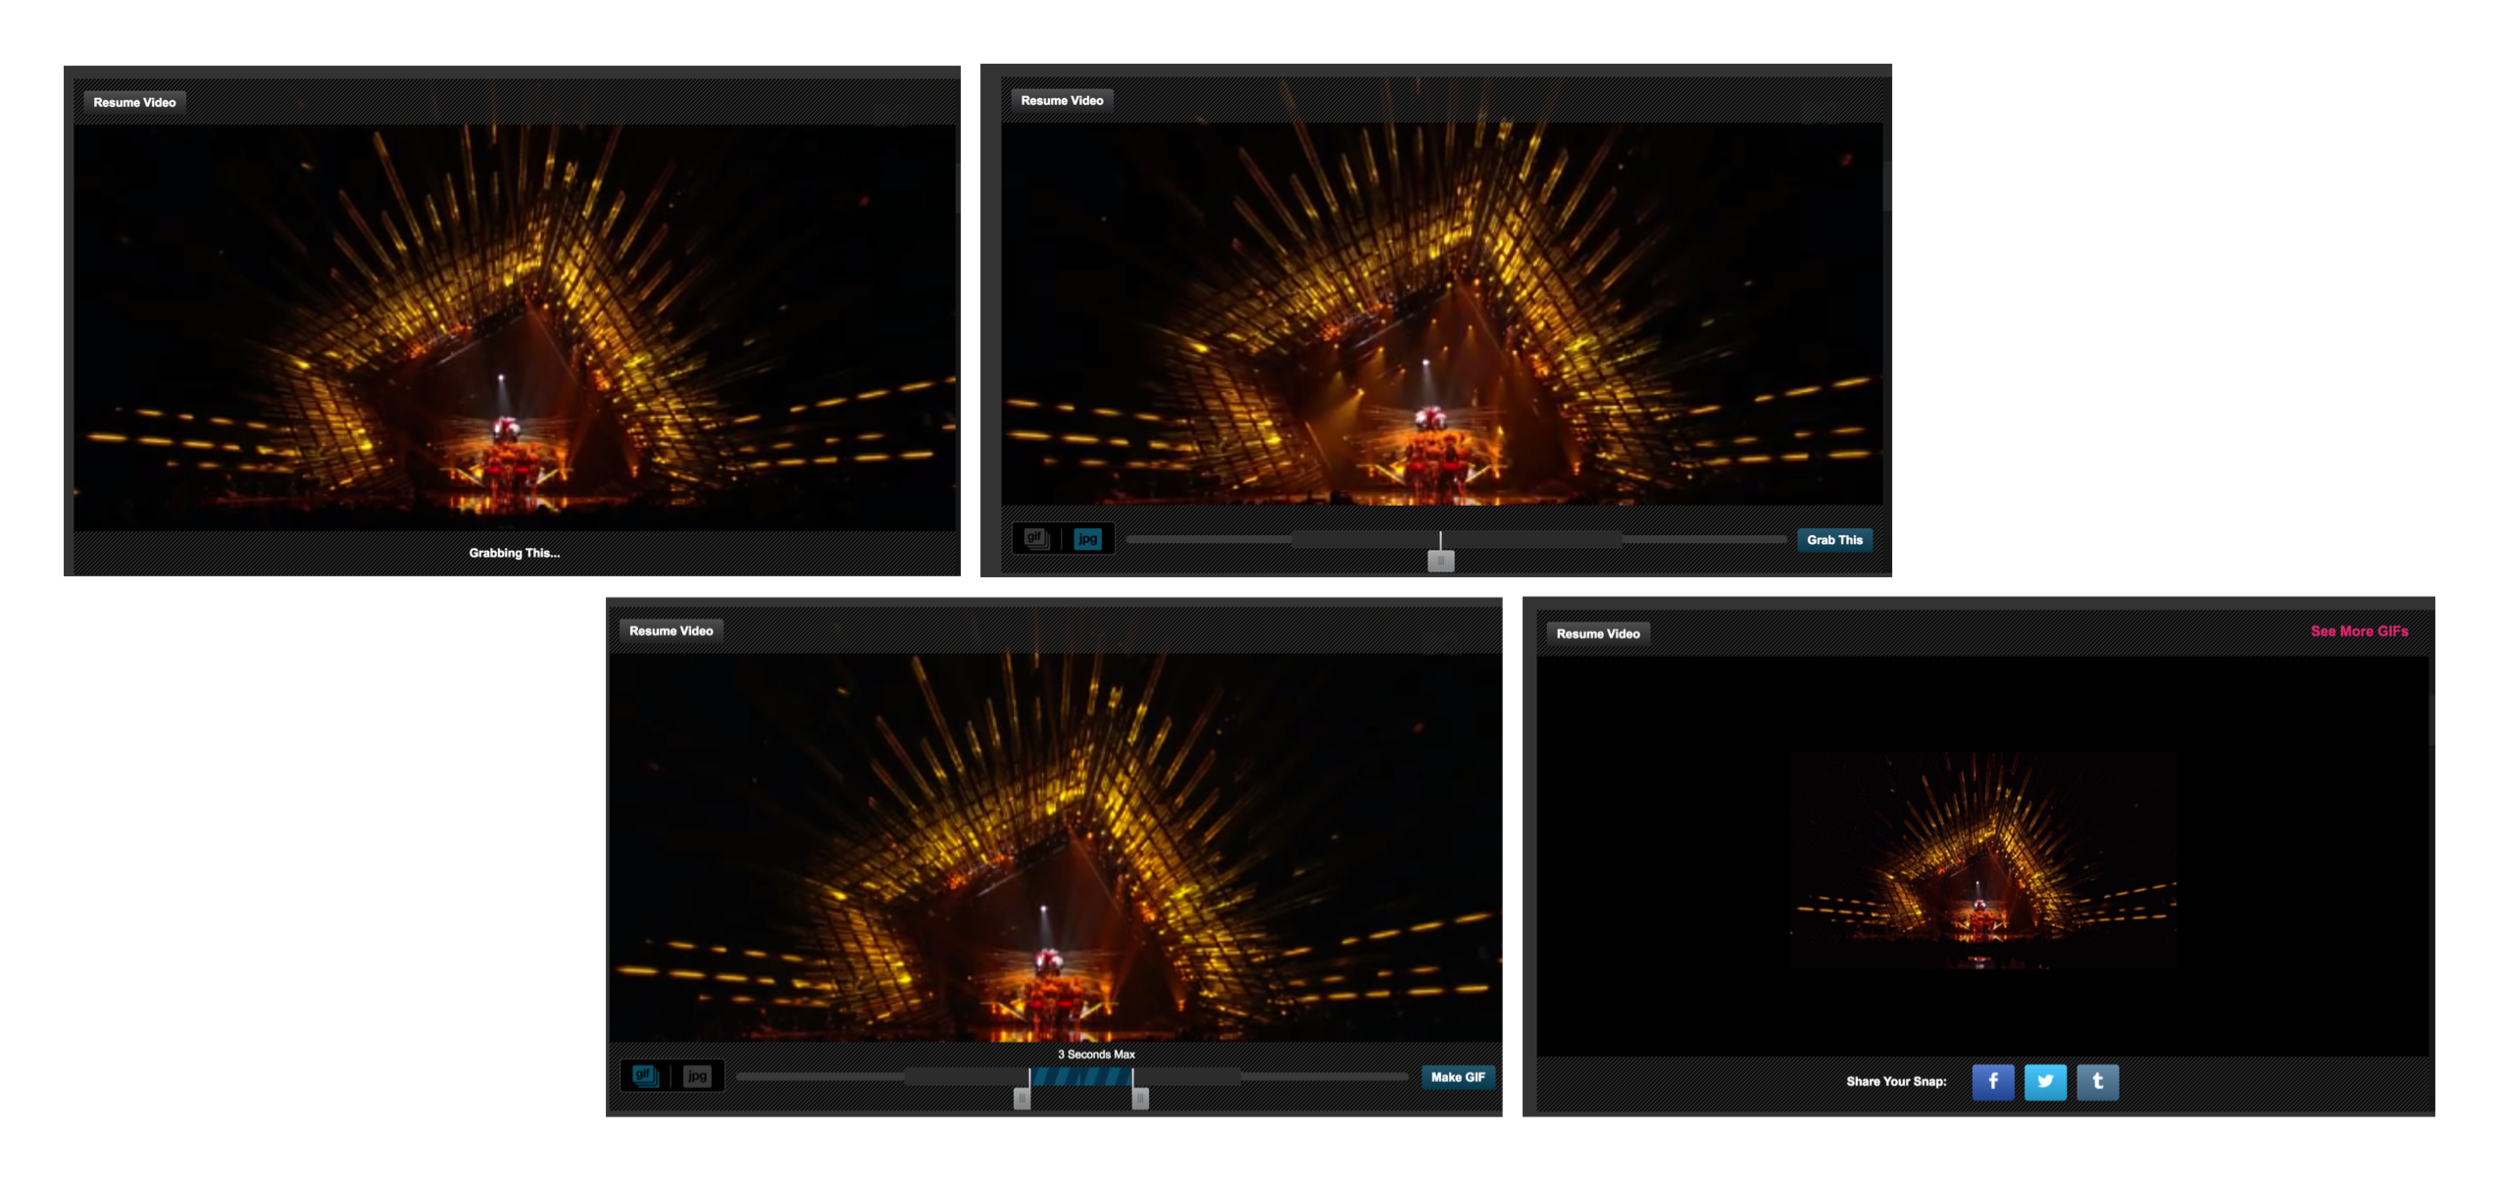This screenshot has height=1181, width=2500.
Task: Click the 'Share Your Snap:' label
Action: point(1896,1081)
